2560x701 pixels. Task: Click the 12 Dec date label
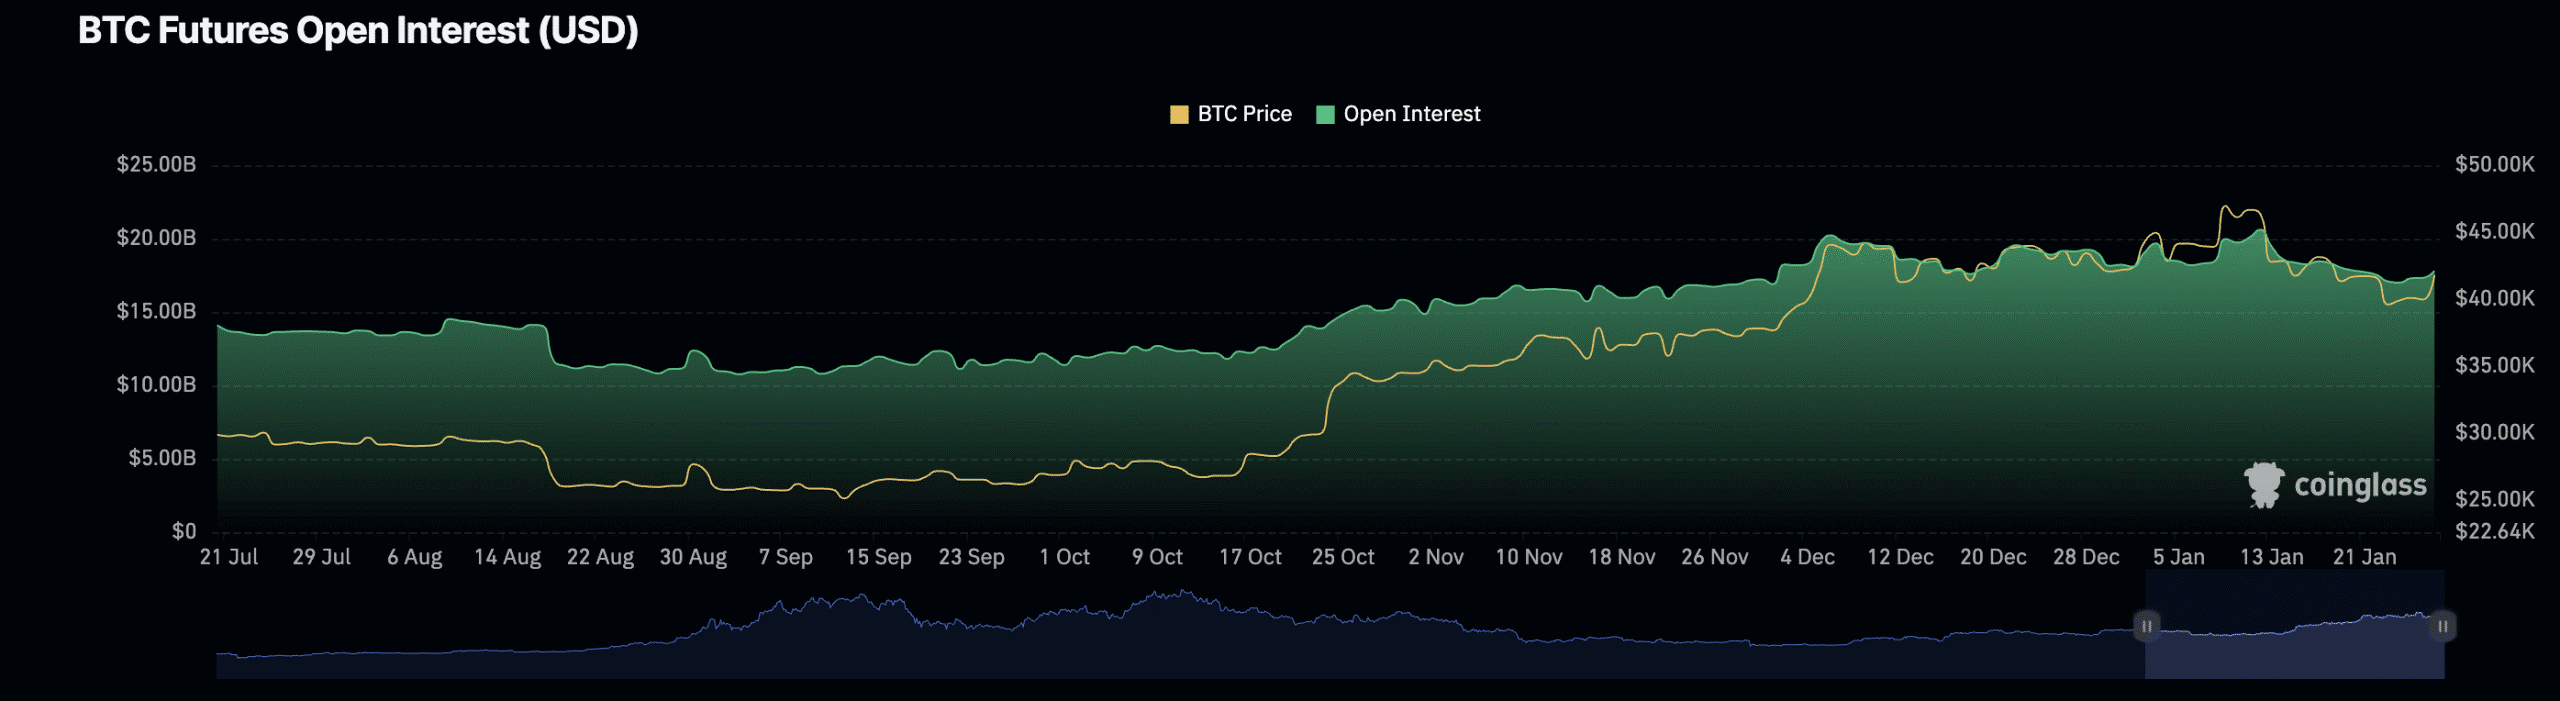tap(1901, 557)
